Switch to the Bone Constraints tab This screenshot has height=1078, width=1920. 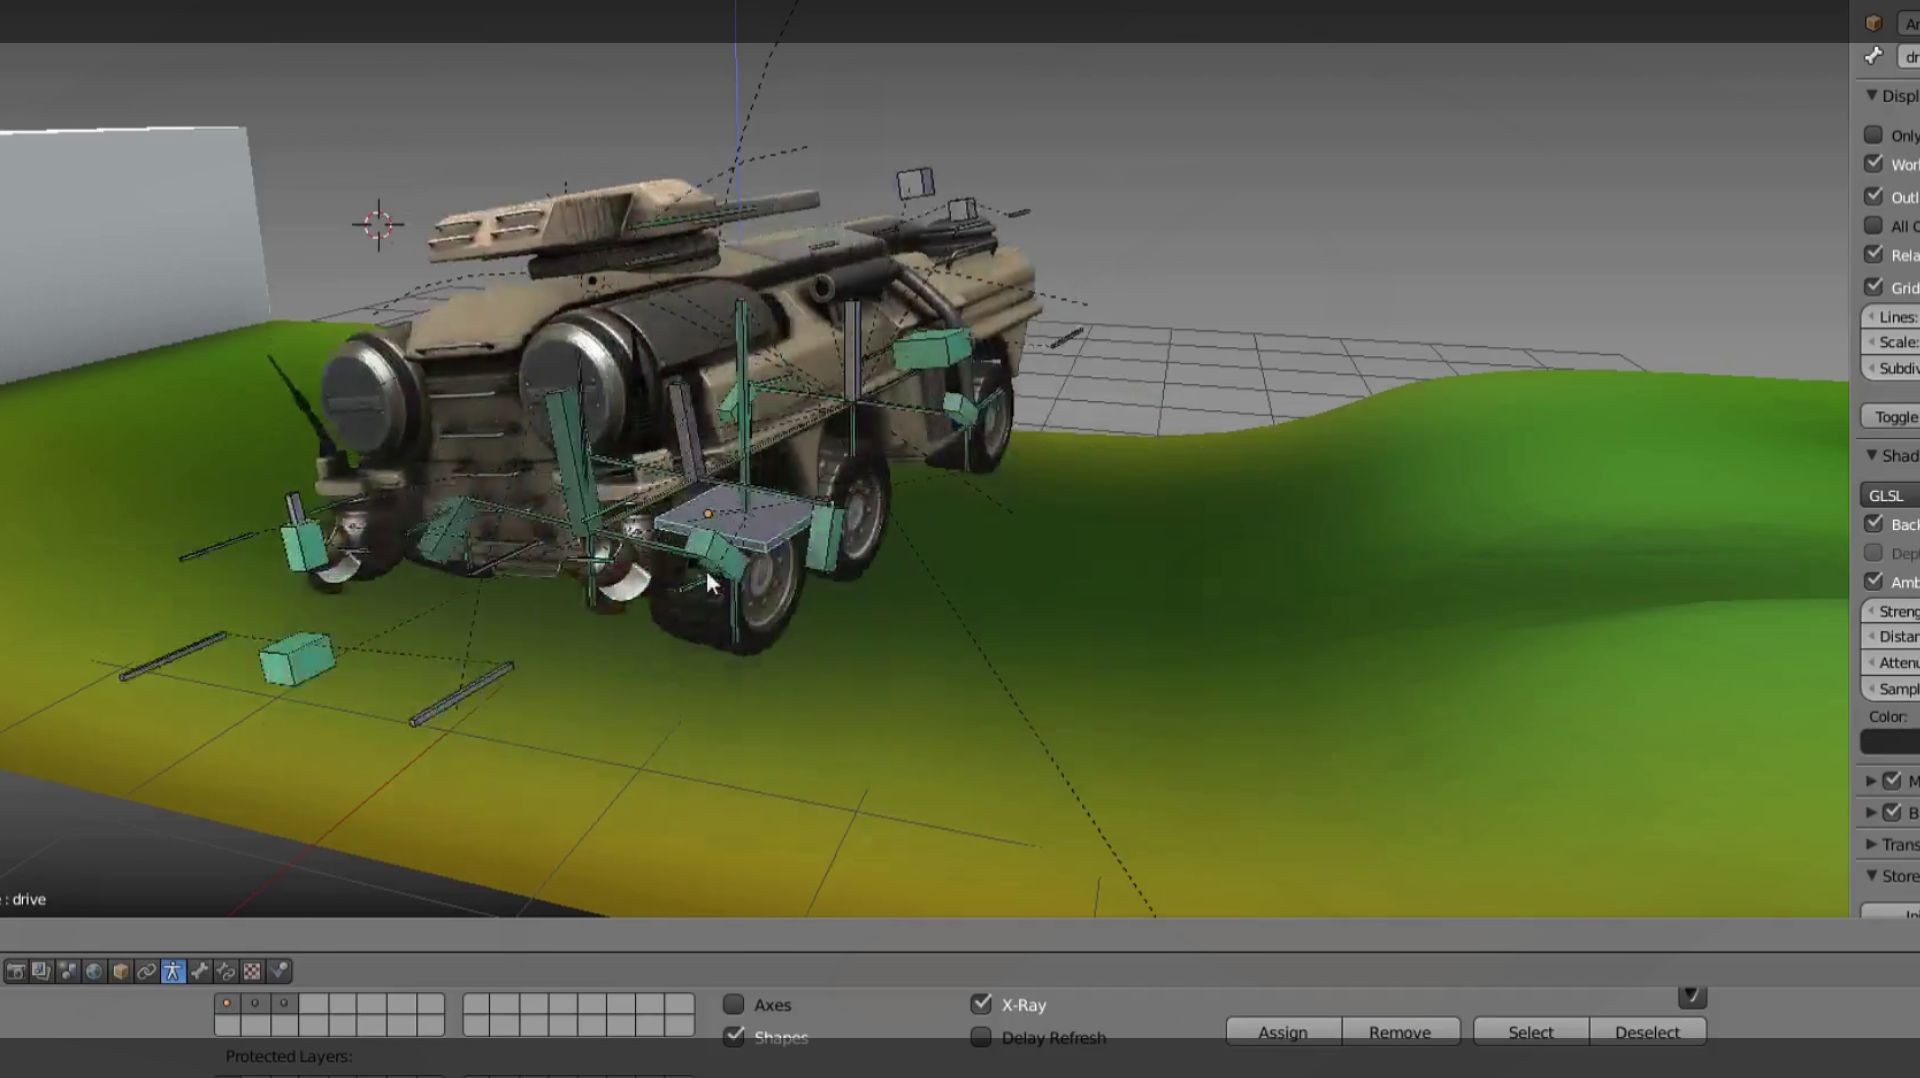tap(227, 971)
